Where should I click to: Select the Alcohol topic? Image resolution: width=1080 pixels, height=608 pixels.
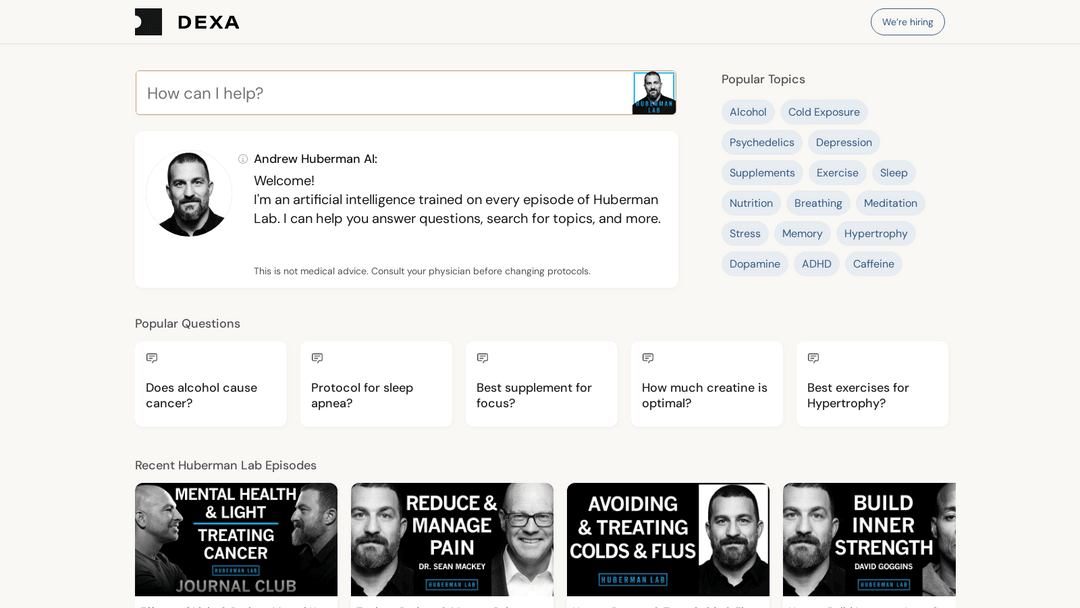(748, 112)
